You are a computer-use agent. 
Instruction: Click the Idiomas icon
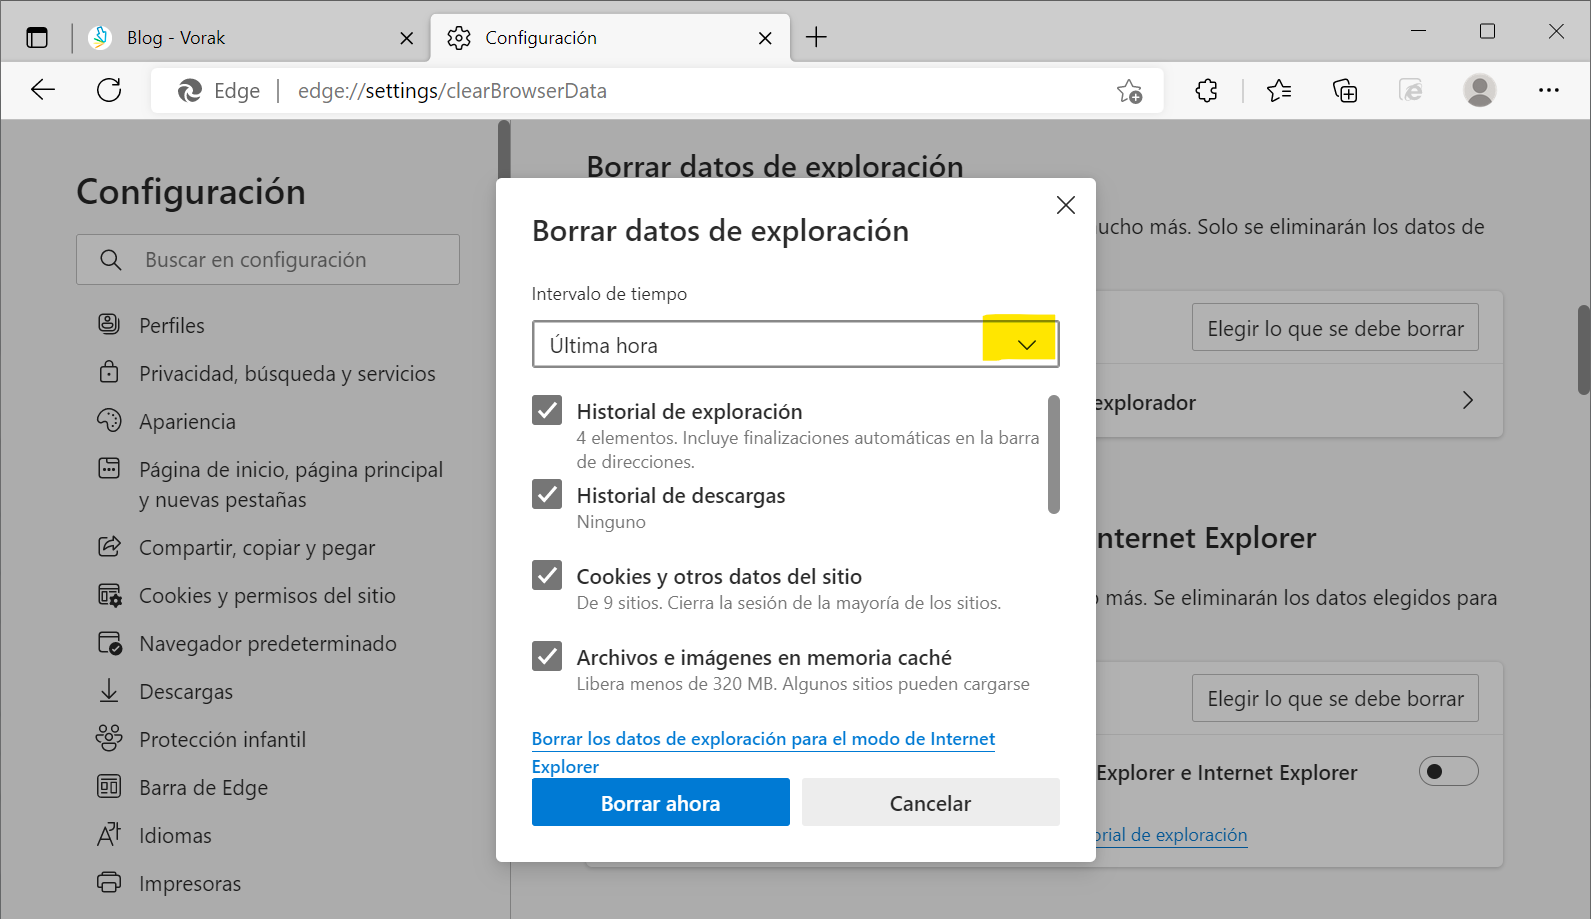(x=109, y=834)
